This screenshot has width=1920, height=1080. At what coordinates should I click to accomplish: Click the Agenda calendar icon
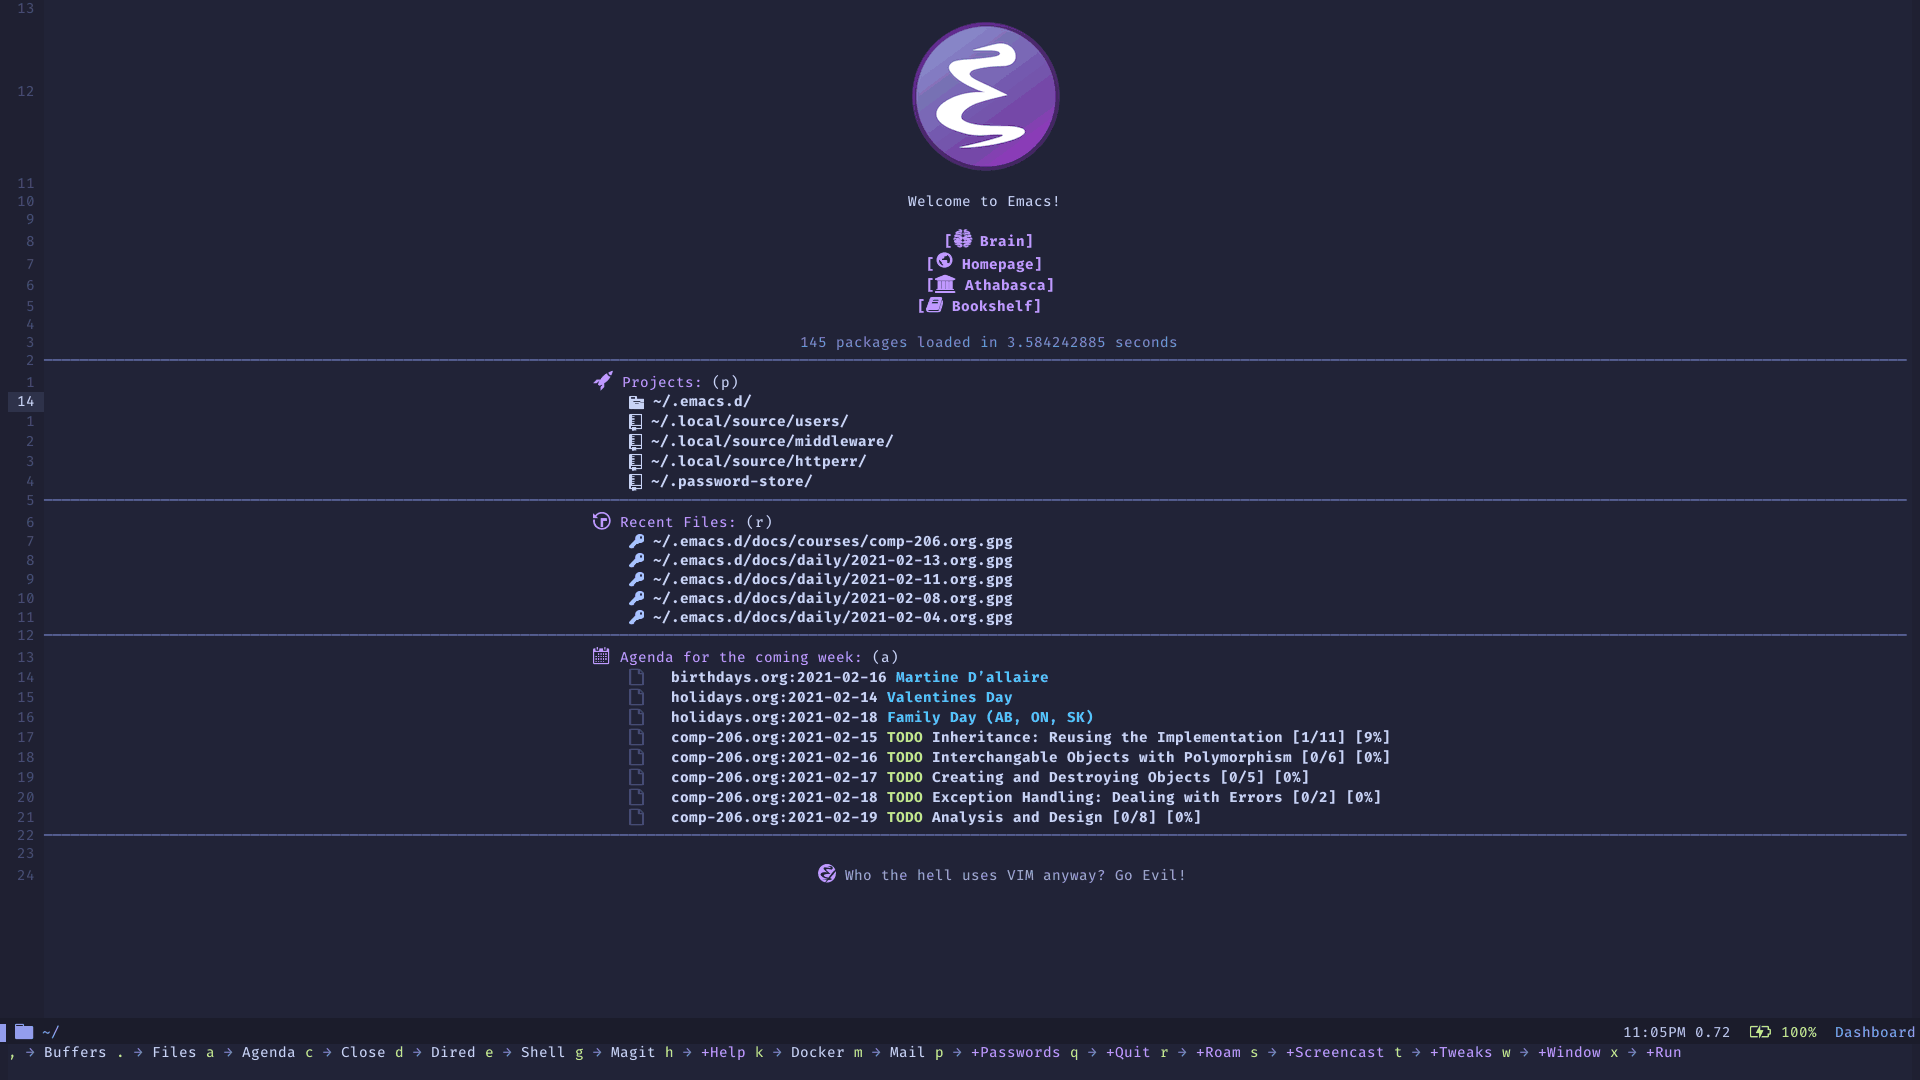tap(600, 655)
